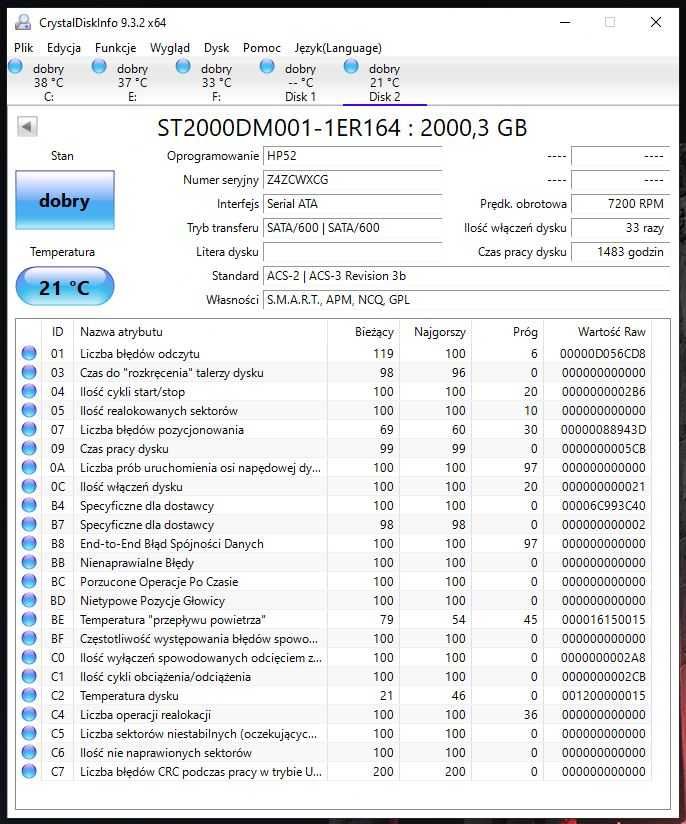
Task: Click the empty Litera dysku field
Action: 352,252
